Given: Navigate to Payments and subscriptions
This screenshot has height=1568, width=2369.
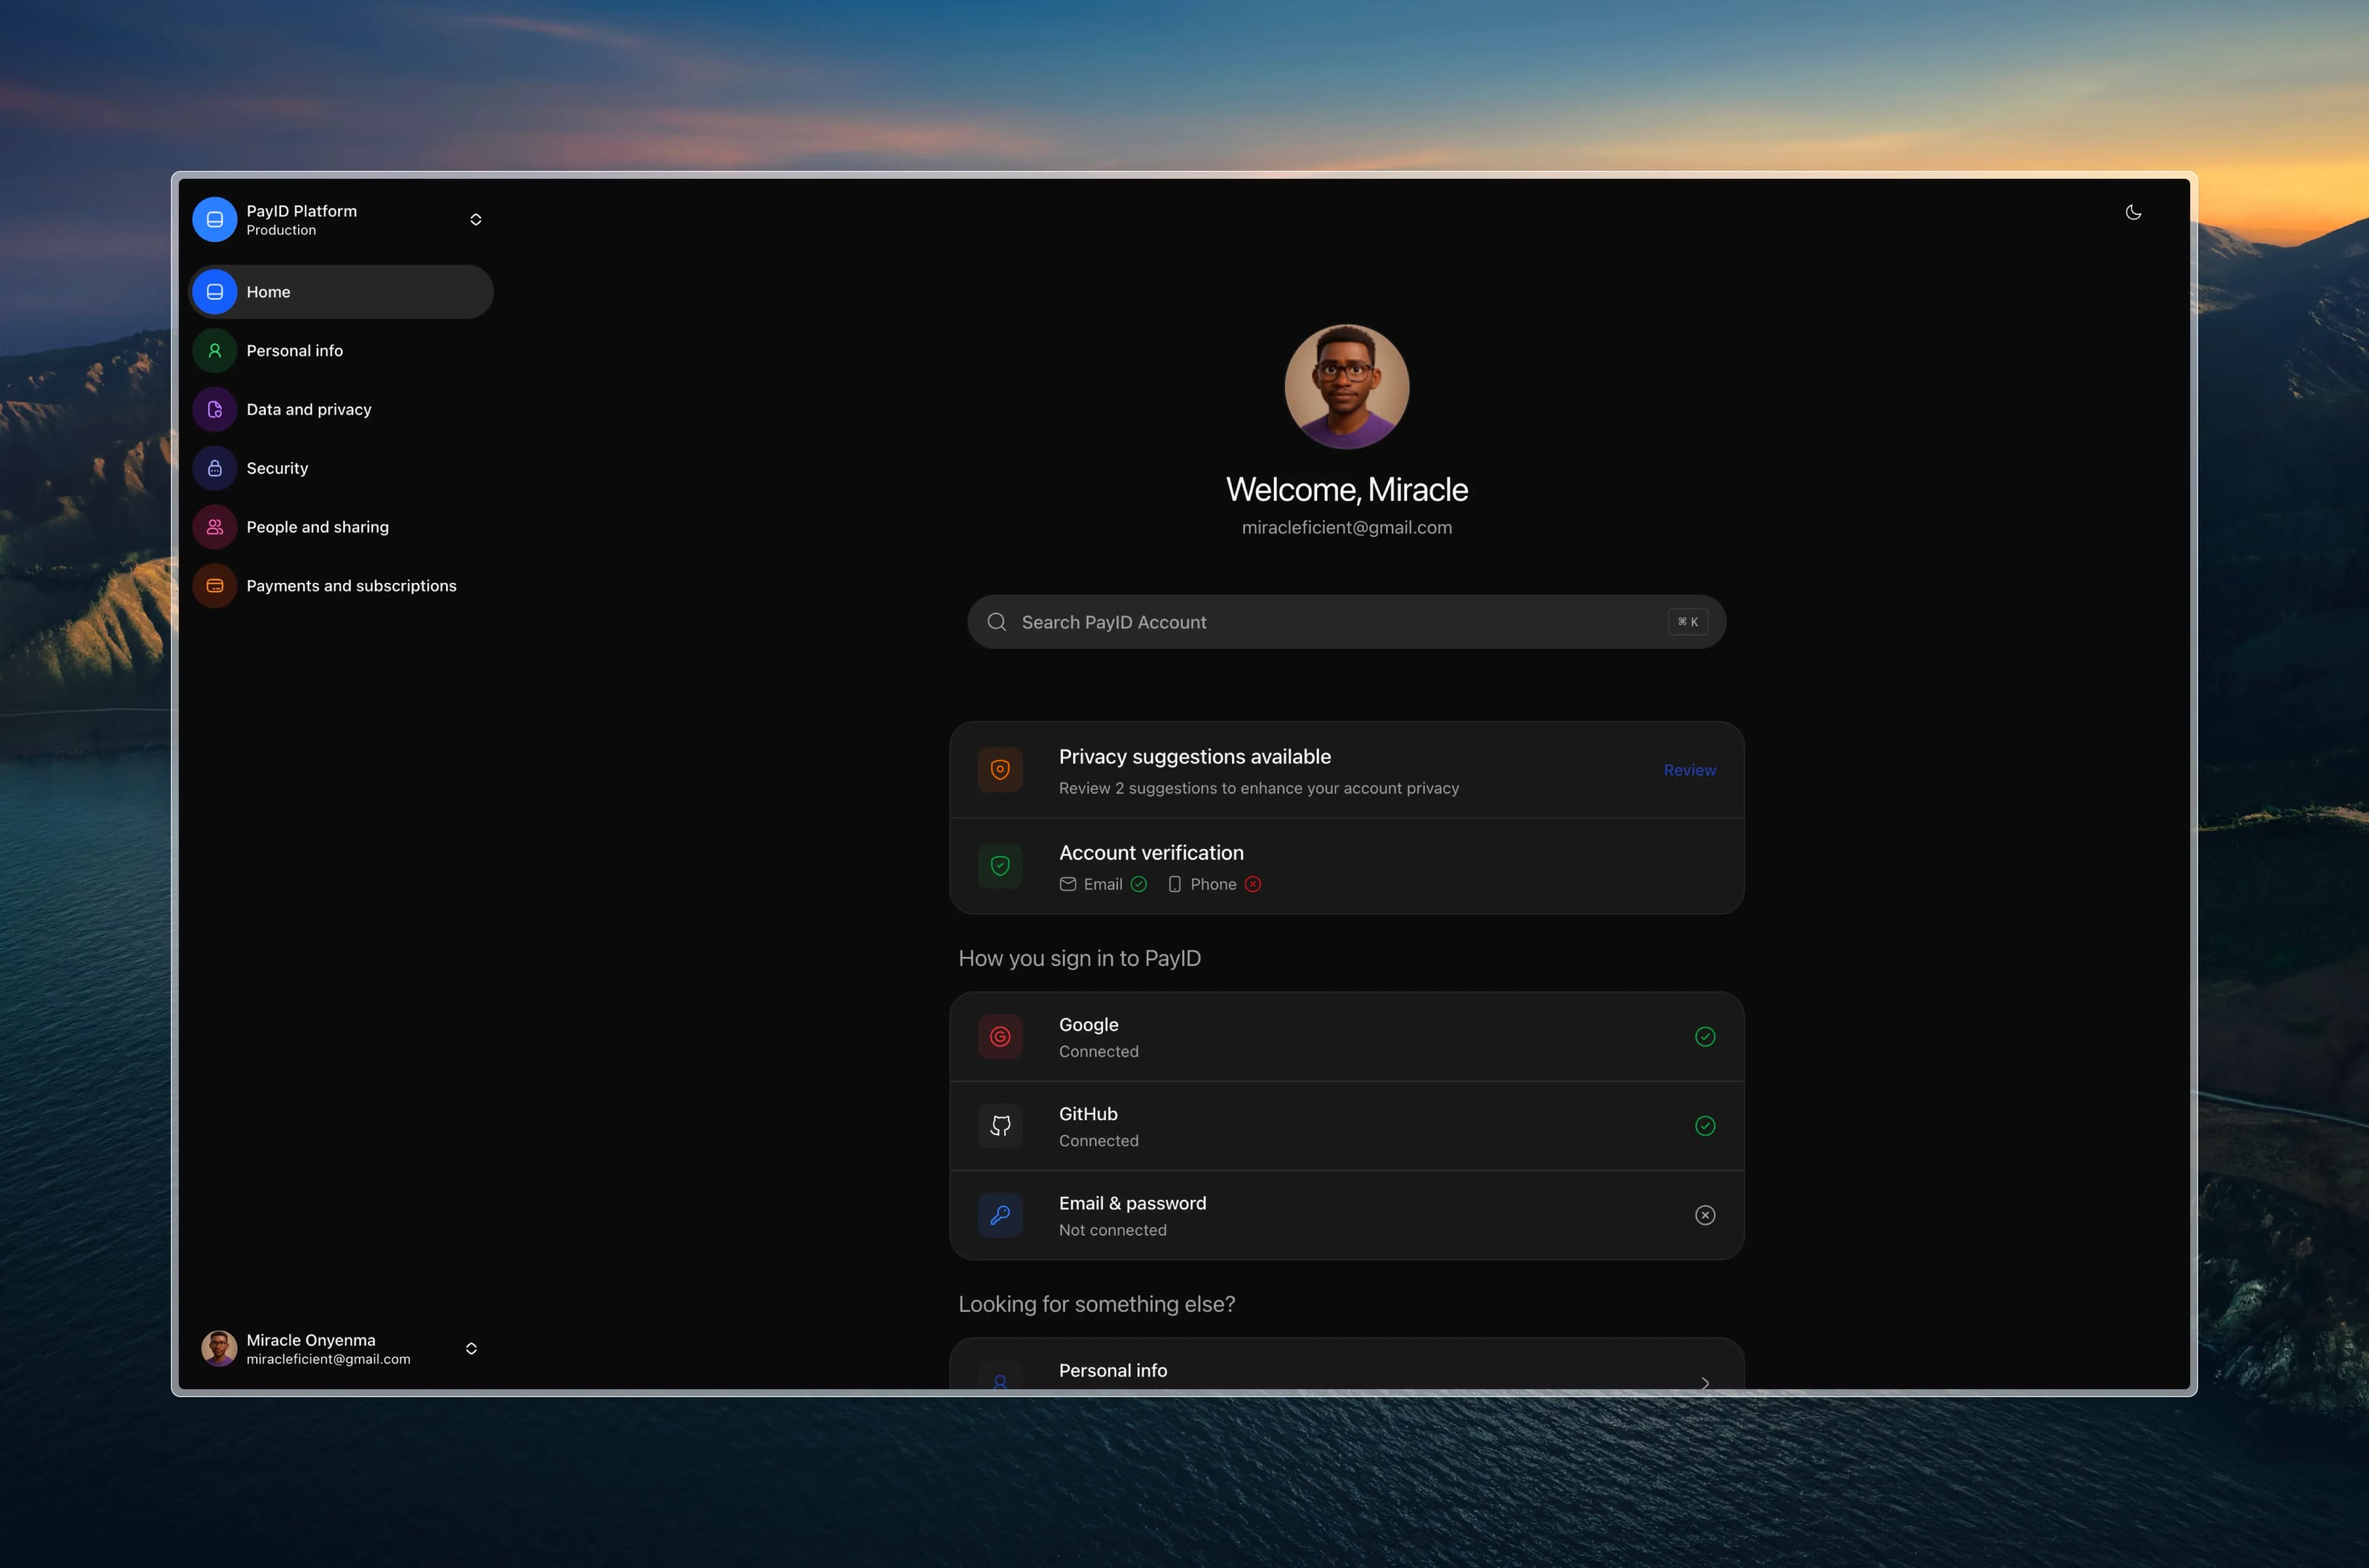Looking at the screenshot, I should point(341,586).
